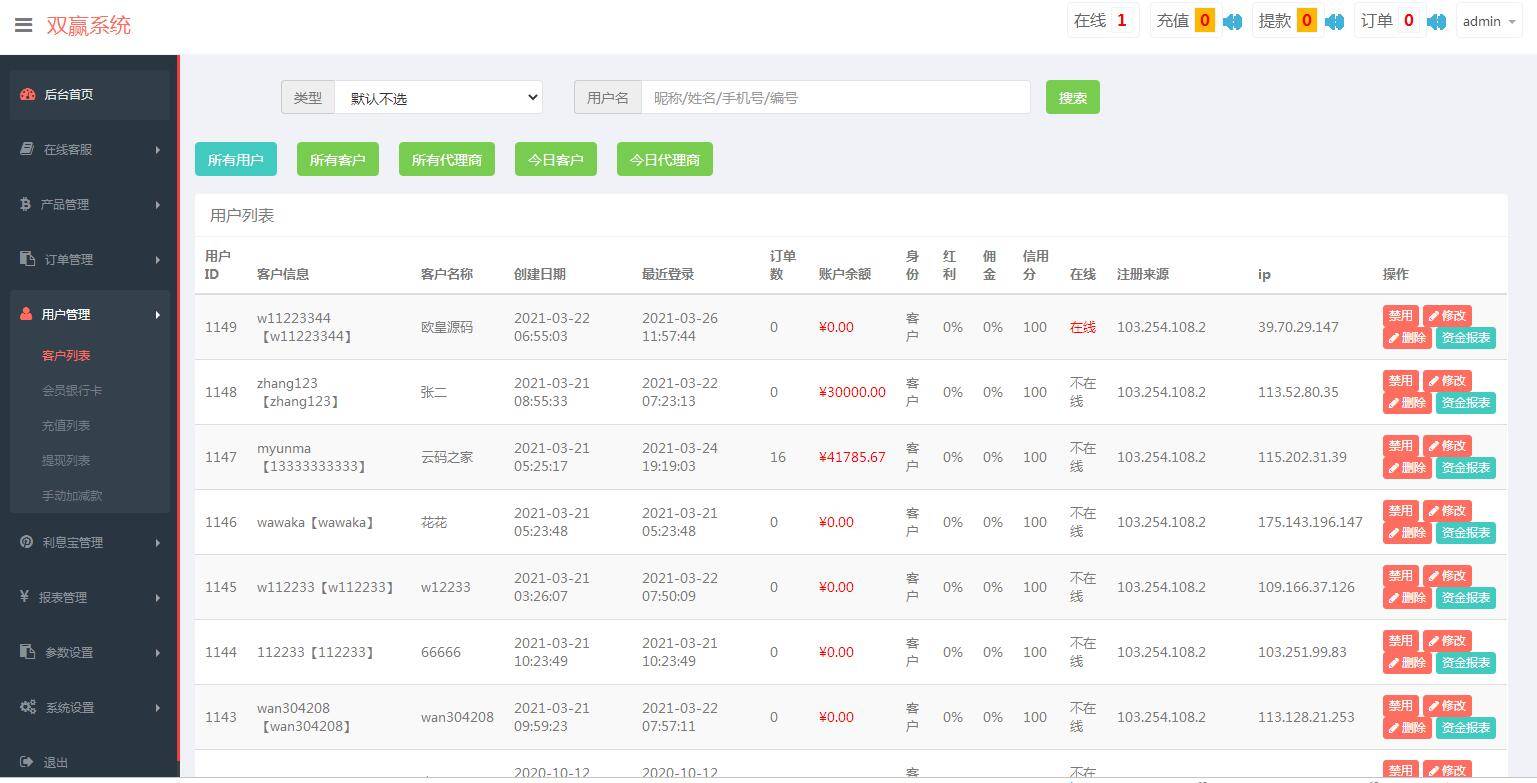
Task: Open 资金报表 for user zhang123
Action: 1465,402
